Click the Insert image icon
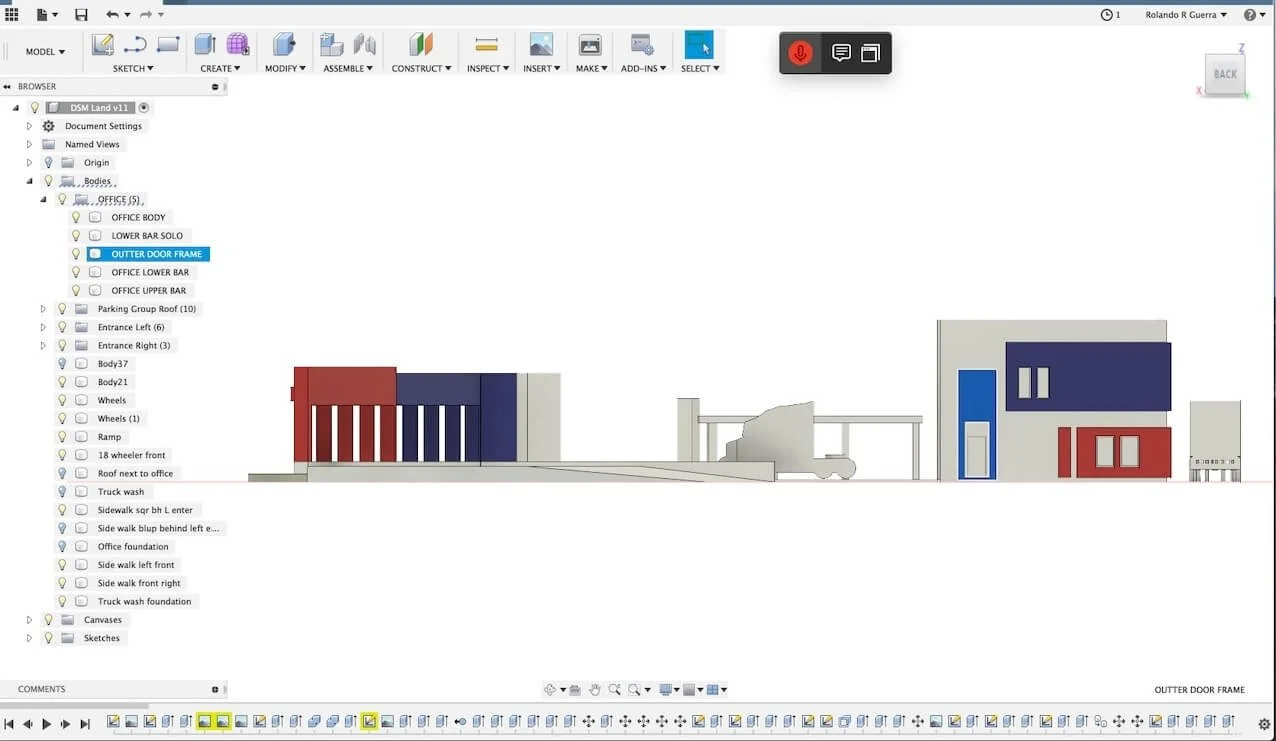The height and width of the screenshot is (741, 1276). pyautogui.click(x=541, y=45)
